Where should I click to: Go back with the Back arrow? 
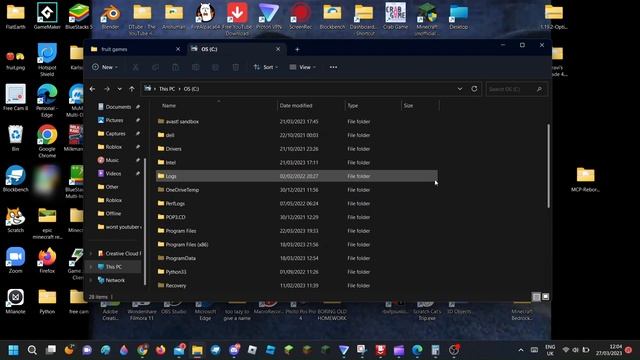[93, 89]
